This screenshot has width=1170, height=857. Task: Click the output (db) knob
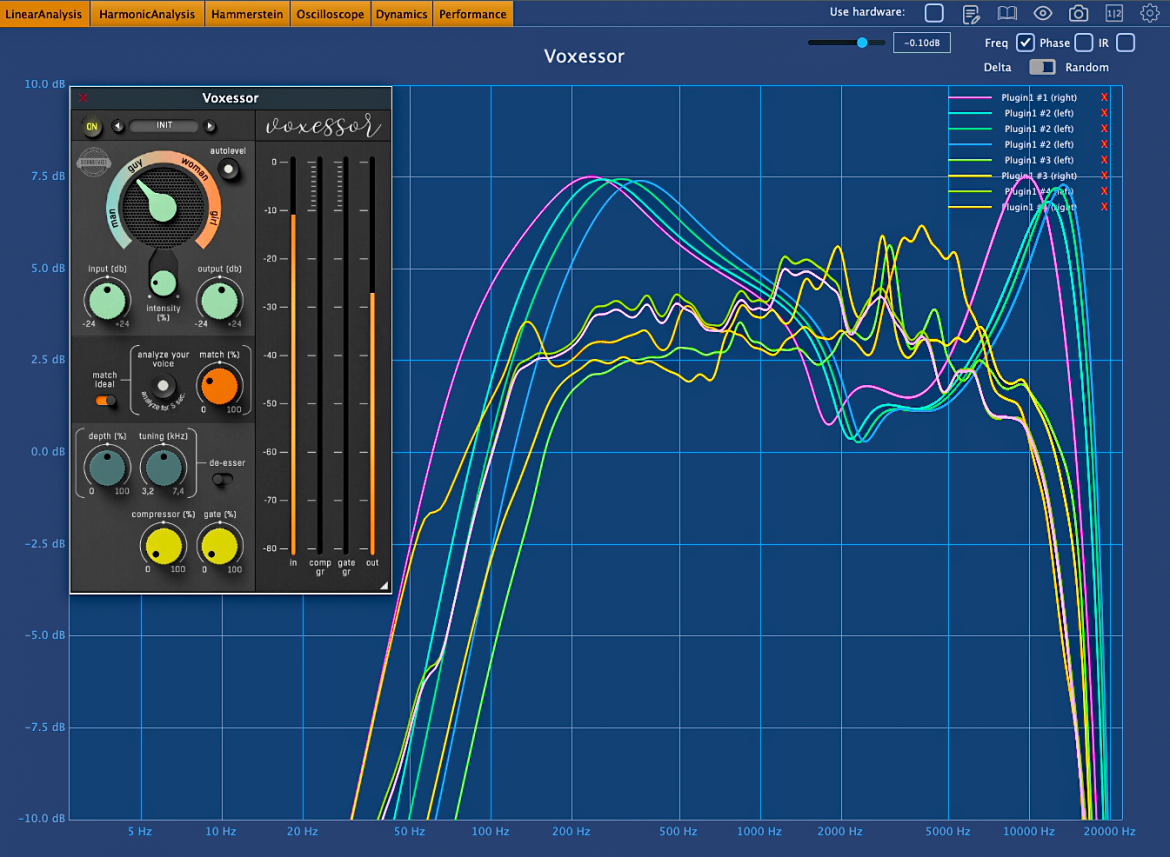(x=219, y=300)
